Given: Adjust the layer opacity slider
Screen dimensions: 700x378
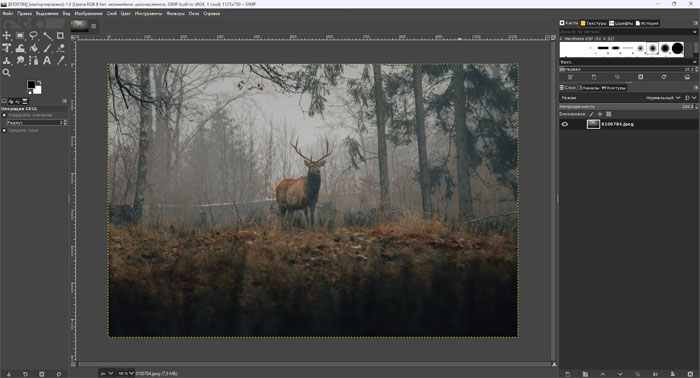Looking at the screenshot, I should coord(628,107).
